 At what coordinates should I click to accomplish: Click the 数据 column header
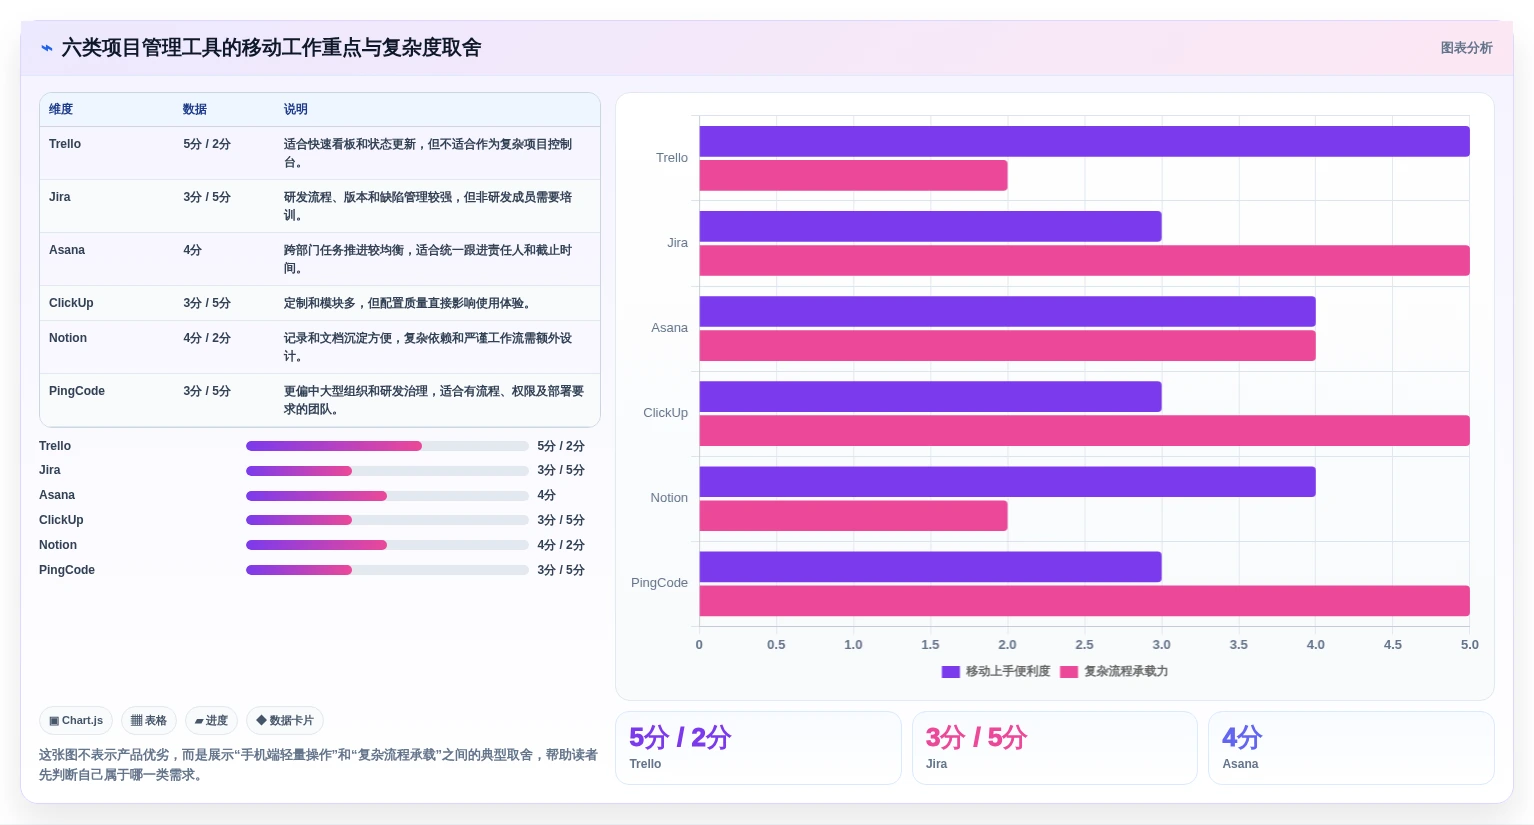pyautogui.click(x=195, y=109)
